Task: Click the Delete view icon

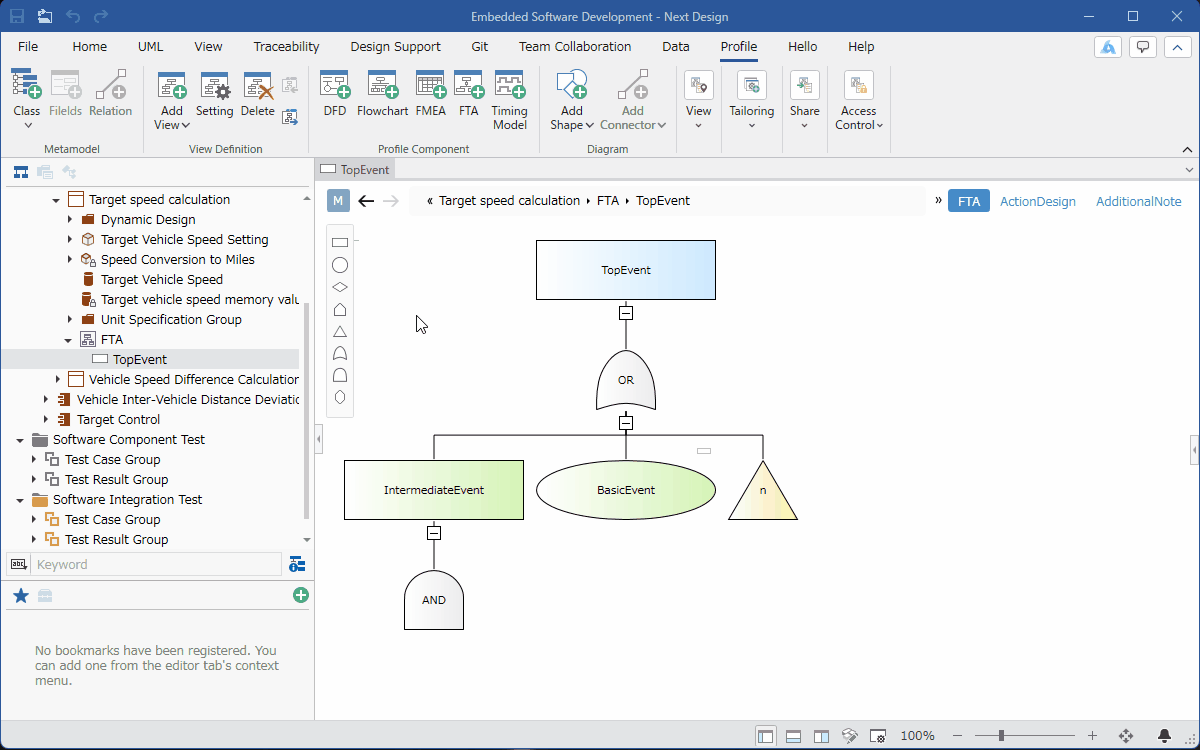Action: click(258, 87)
